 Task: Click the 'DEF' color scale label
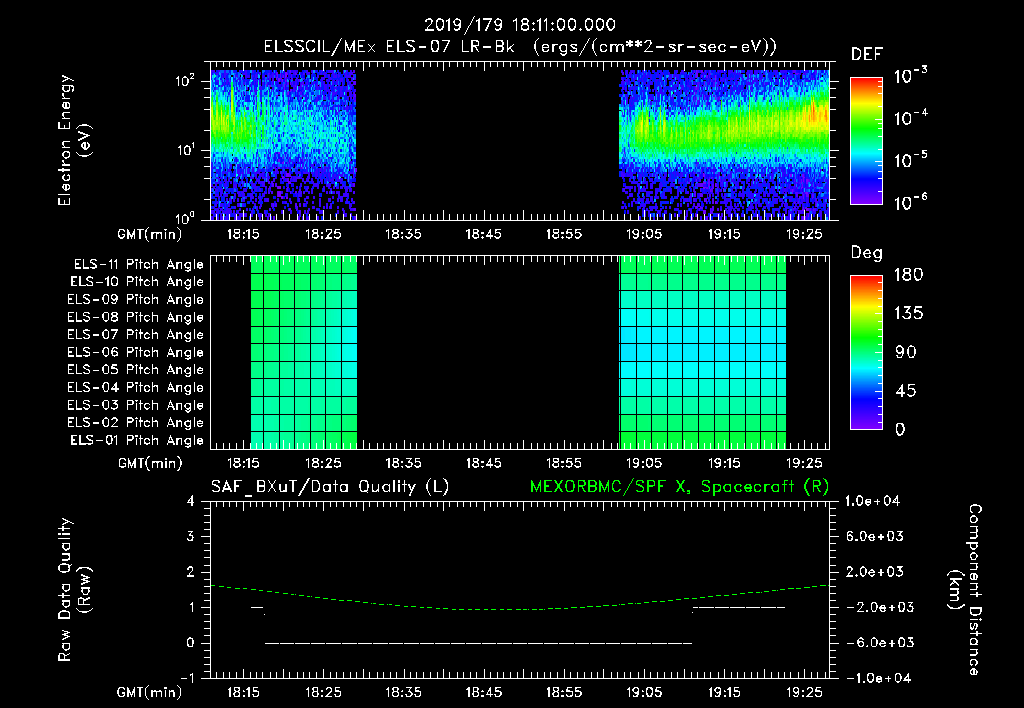(x=867, y=54)
